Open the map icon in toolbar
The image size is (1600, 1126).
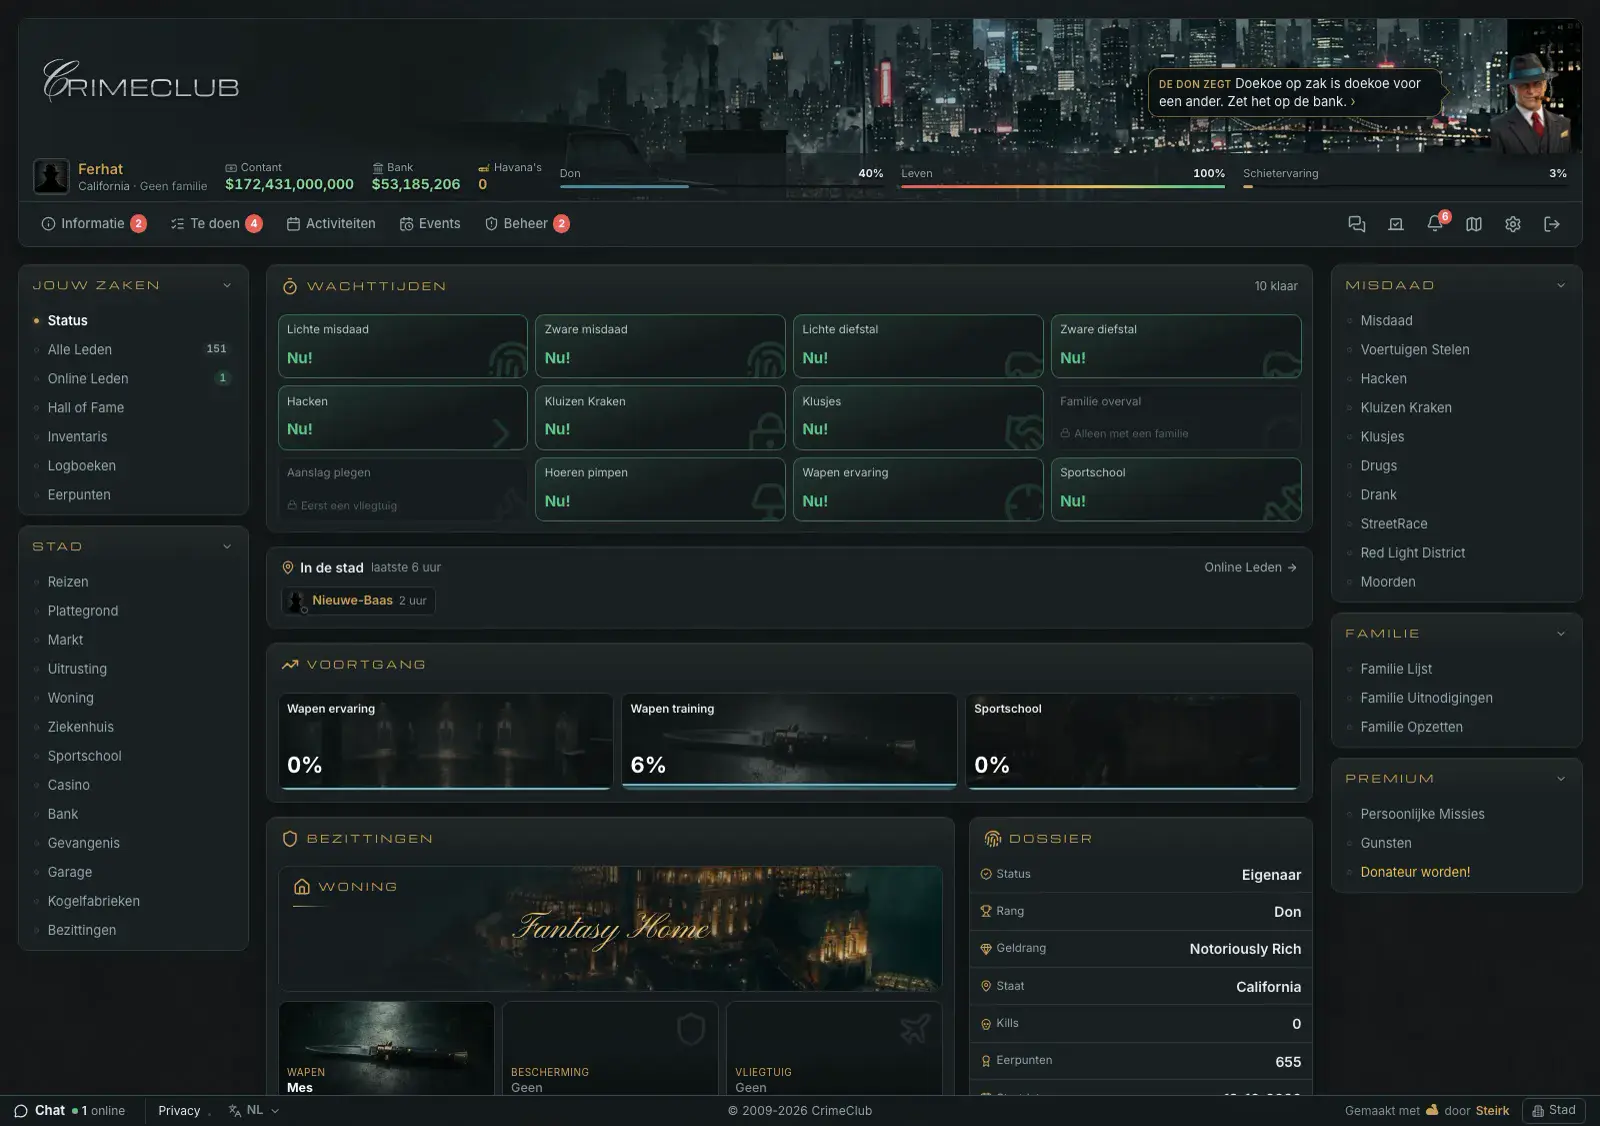click(1474, 224)
